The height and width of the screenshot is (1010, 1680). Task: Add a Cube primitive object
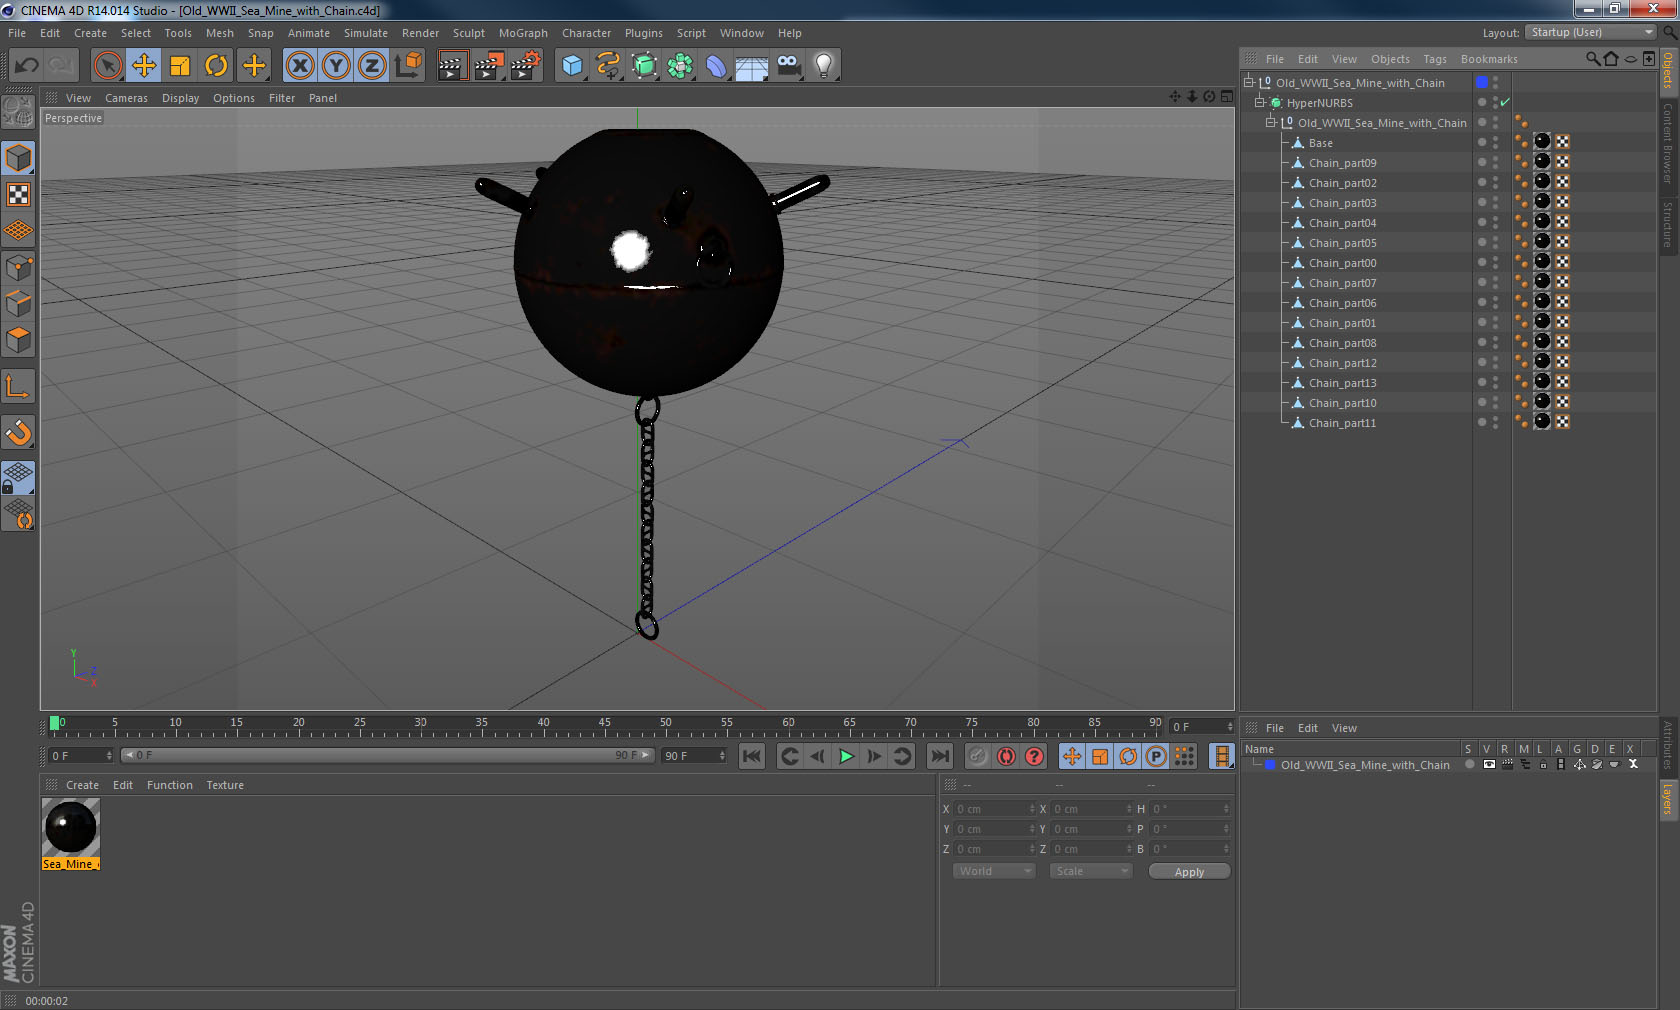572,66
